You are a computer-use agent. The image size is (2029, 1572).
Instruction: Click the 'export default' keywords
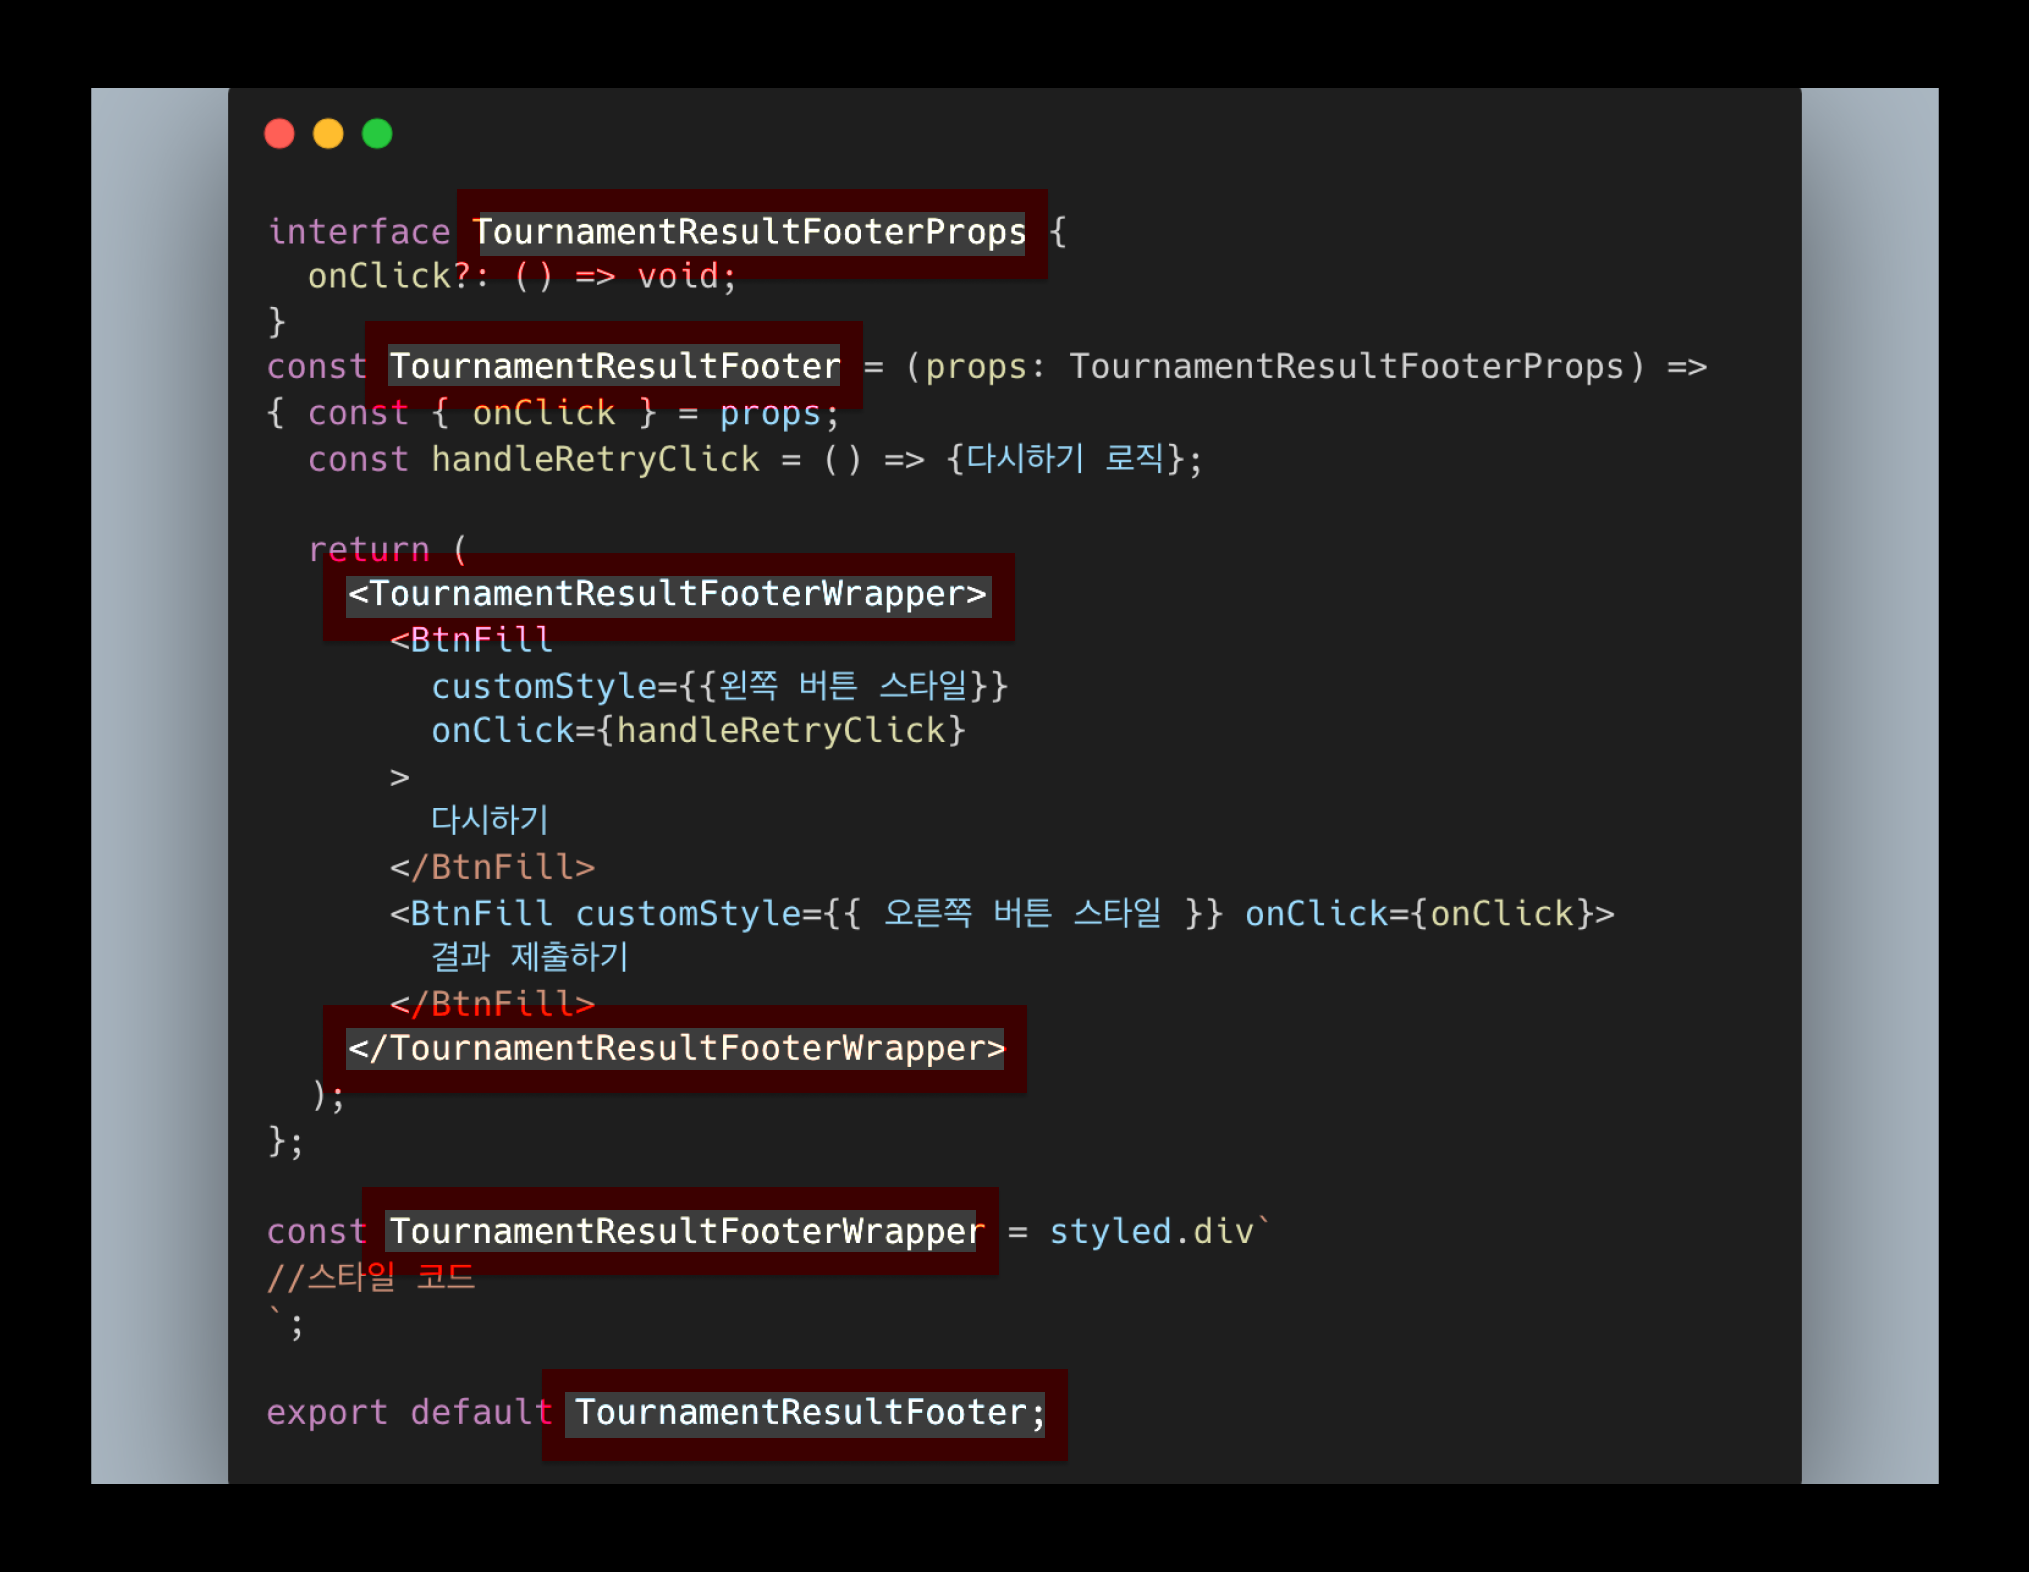coord(409,1412)
